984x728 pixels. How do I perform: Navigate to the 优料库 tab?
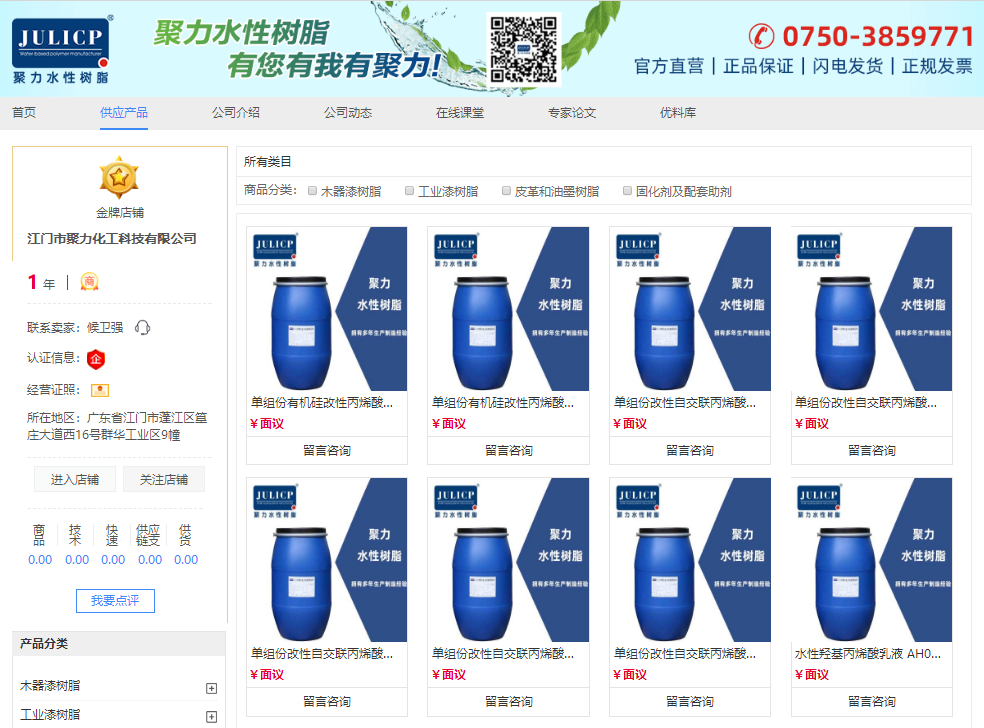tap(678, 113)
